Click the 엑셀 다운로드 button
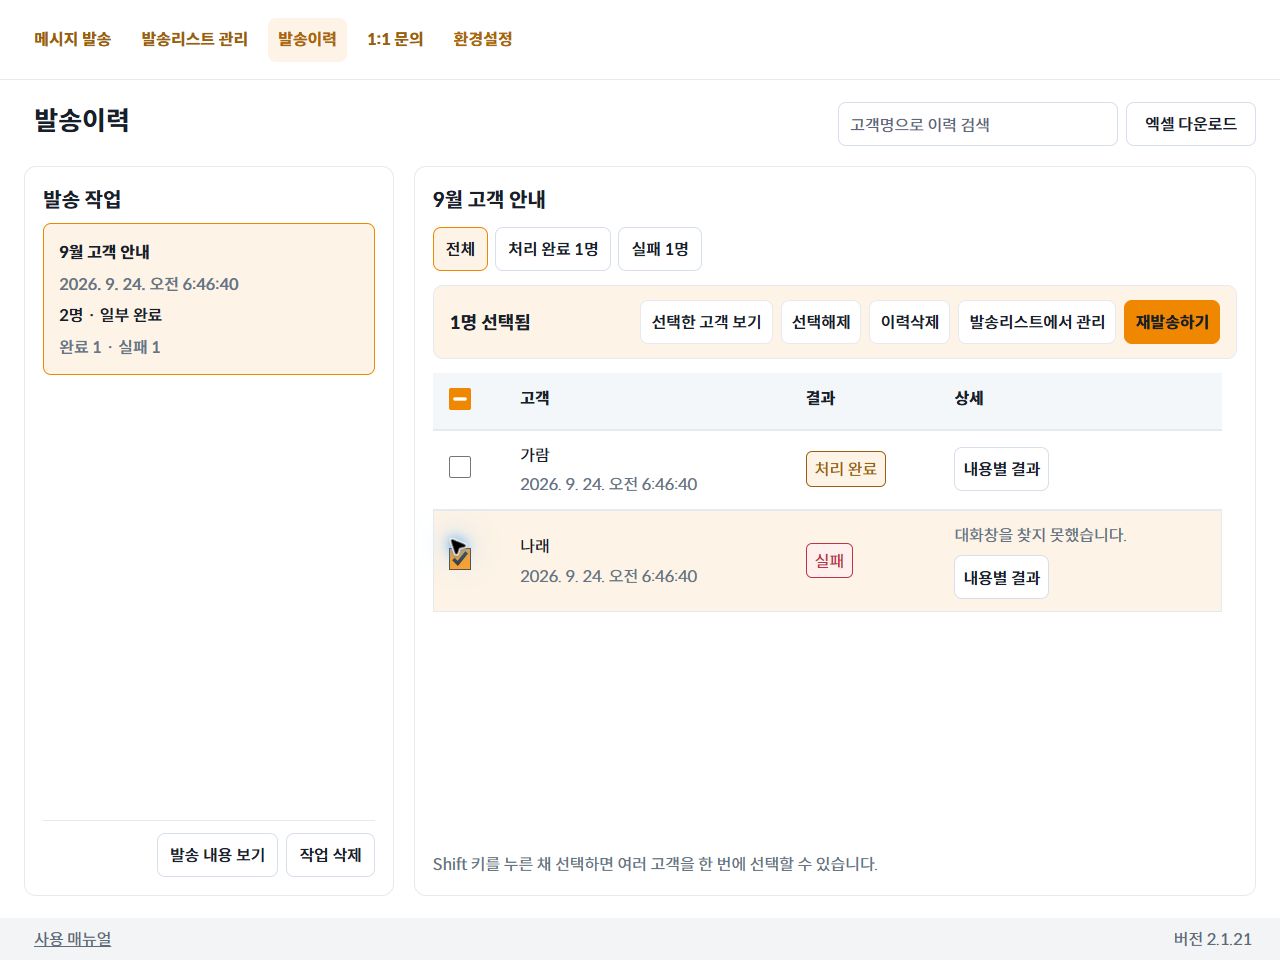This screenshot has width=1280, height=960. 1191,124
